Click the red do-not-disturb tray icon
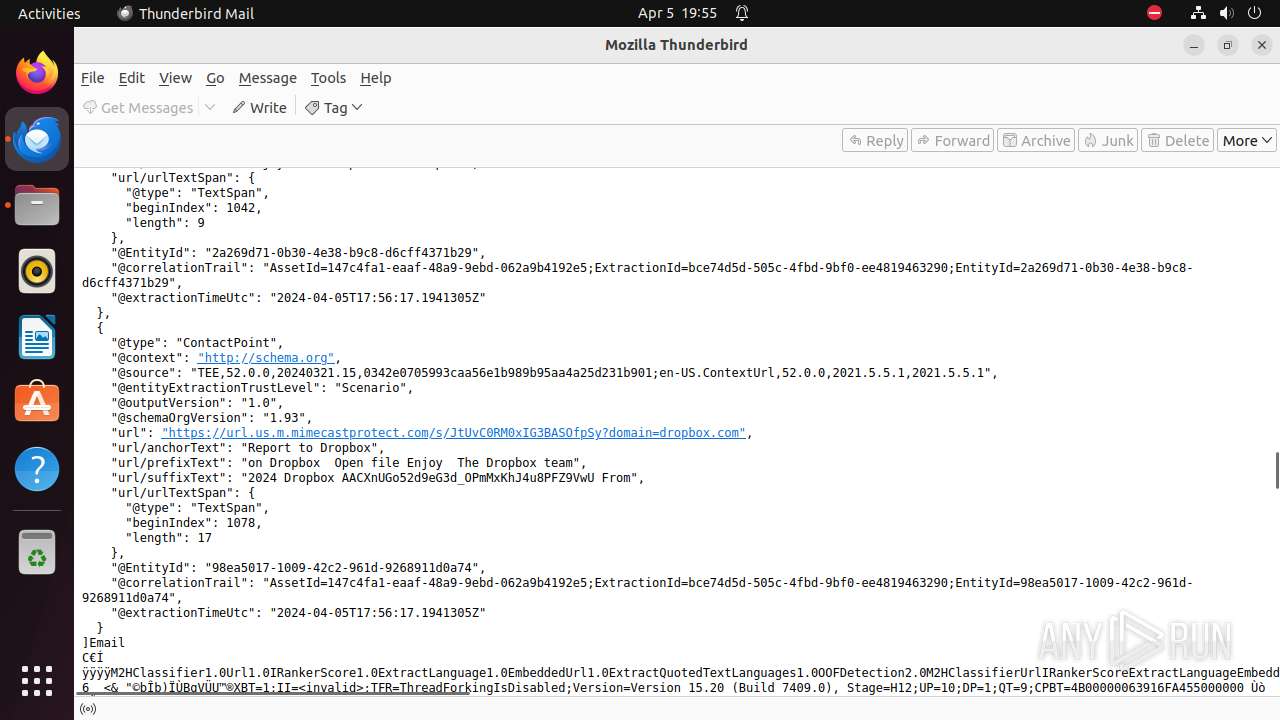Image resolution: width=1280 pixels, height=720 pixels. [1154, 13]
